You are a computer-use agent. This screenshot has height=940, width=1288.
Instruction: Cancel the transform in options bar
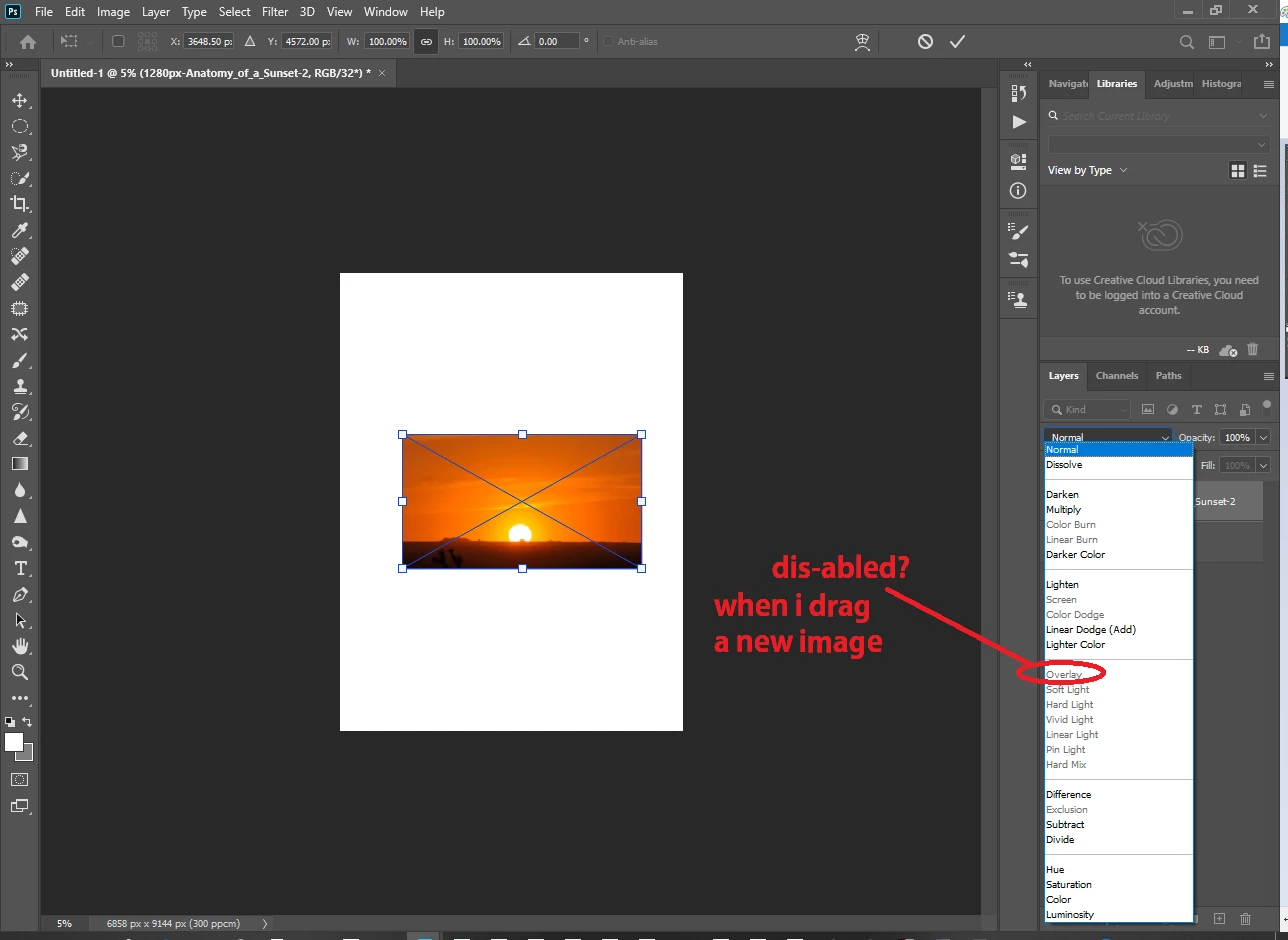(925, 41)
